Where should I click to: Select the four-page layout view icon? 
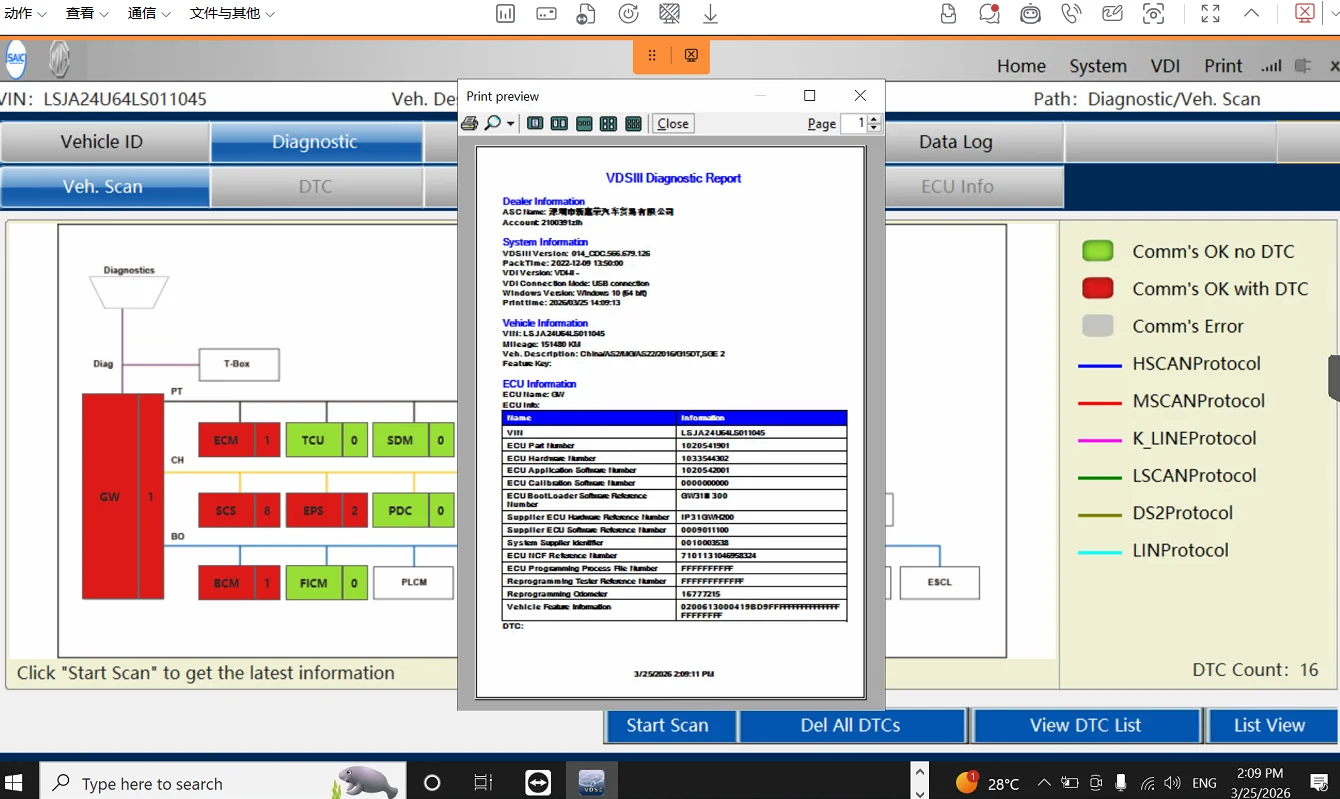[x=608, y=124]
